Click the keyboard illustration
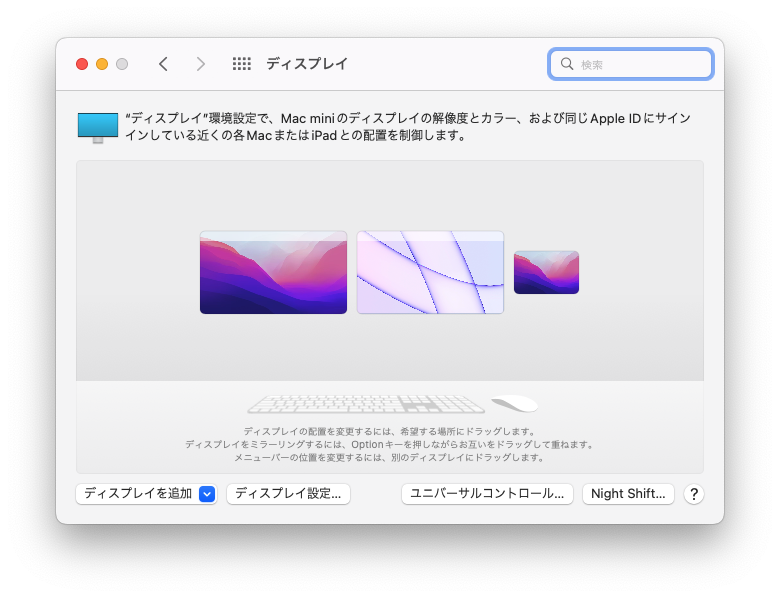 [366, 403]
